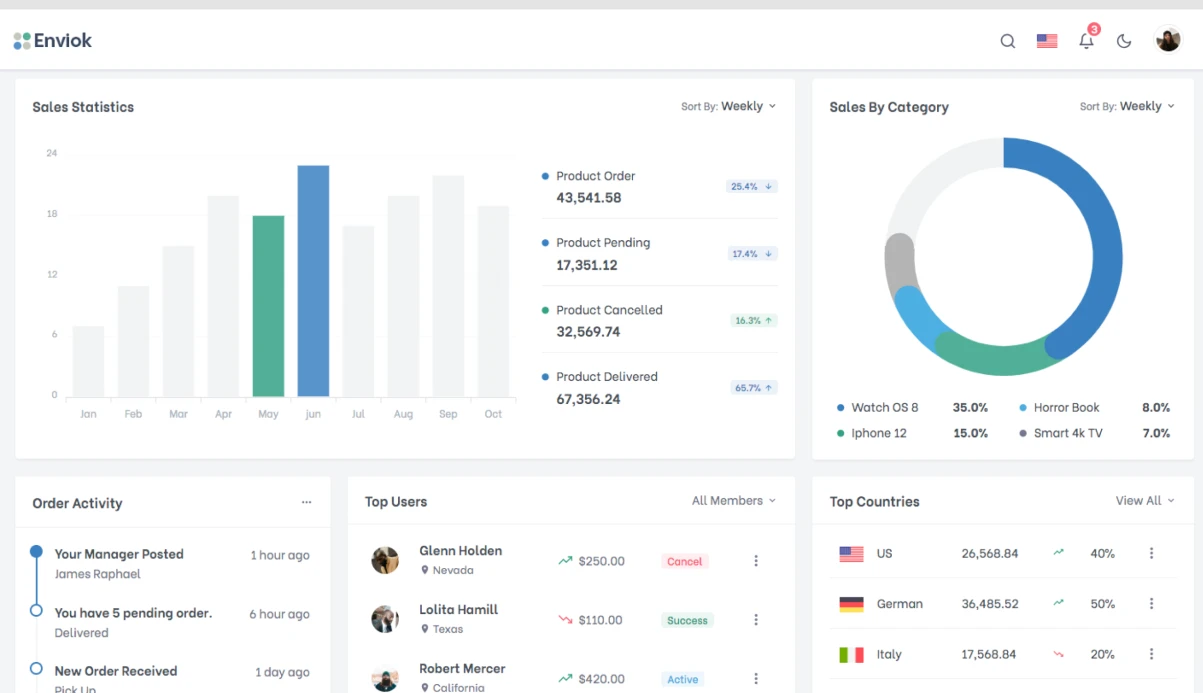
Task: Click the Success status badge
Action: (687, 621)
